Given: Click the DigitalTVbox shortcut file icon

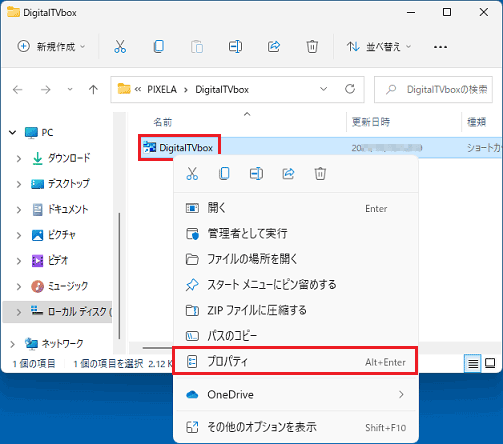Looking at the screenshot, I should pos(149,147).
